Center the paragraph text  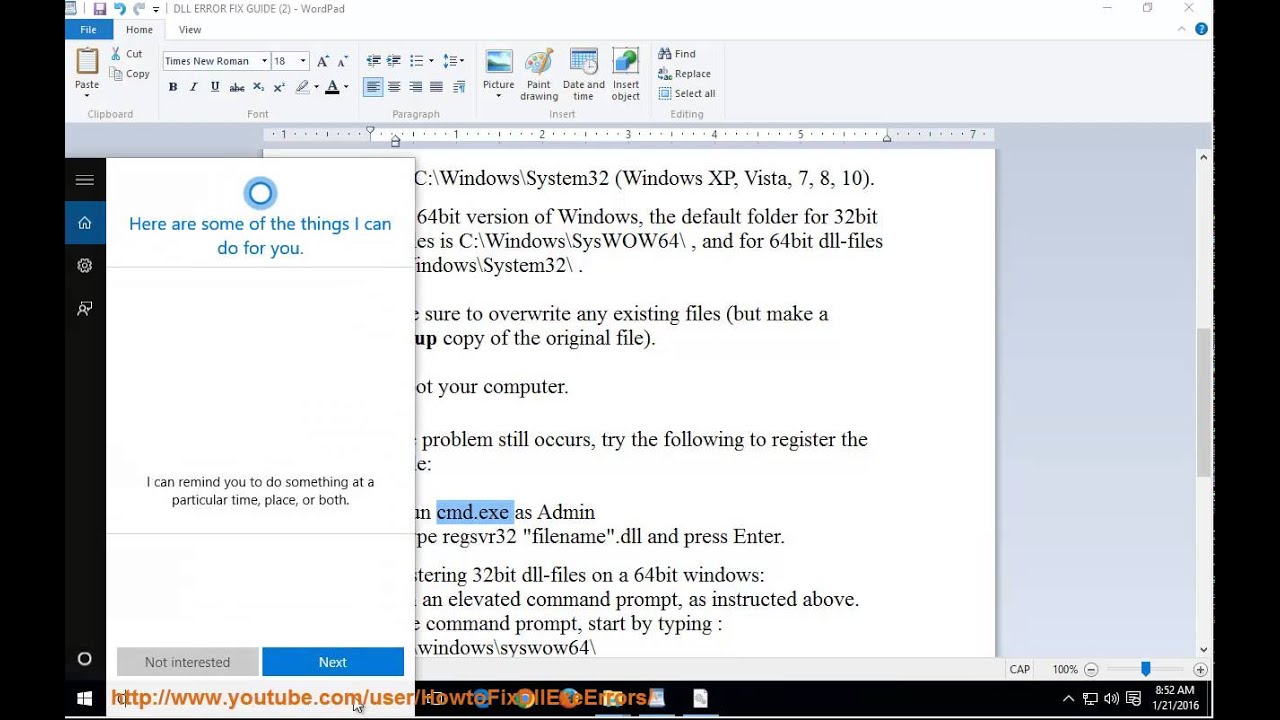394,87
